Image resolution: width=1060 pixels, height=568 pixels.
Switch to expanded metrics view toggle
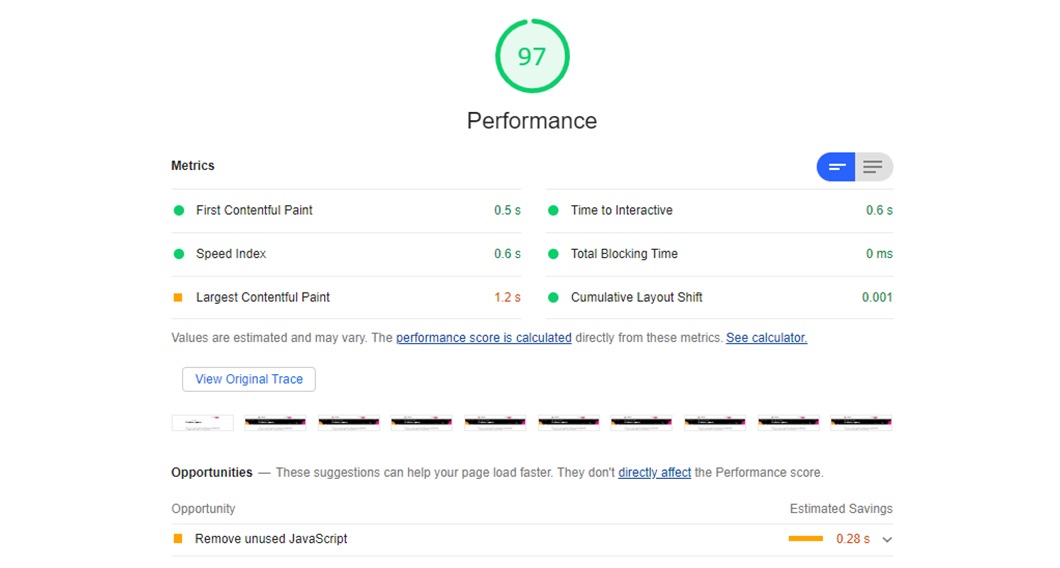pos(873,167)
